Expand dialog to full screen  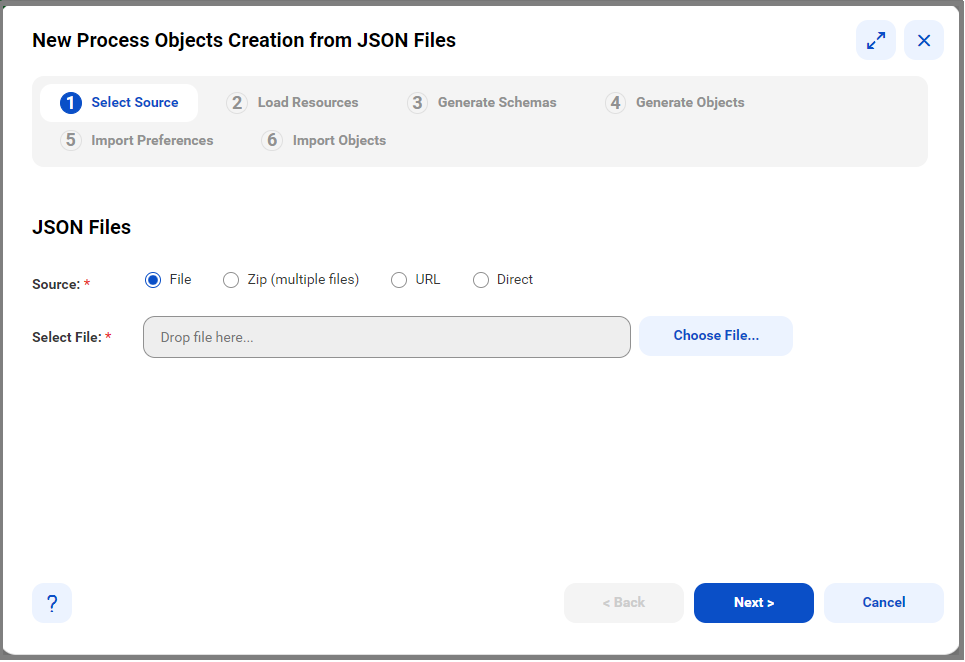875,41
